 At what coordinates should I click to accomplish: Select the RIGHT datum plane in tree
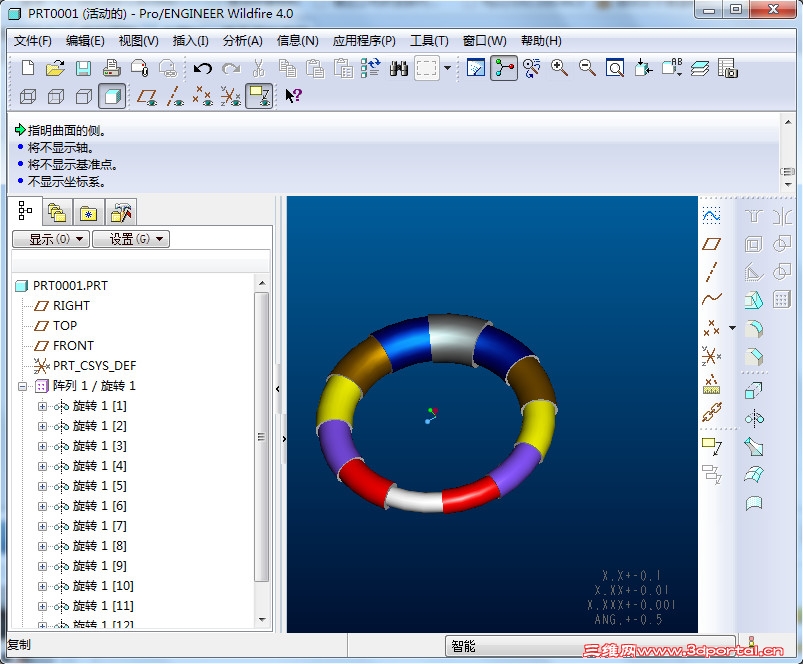click(71, 306)
